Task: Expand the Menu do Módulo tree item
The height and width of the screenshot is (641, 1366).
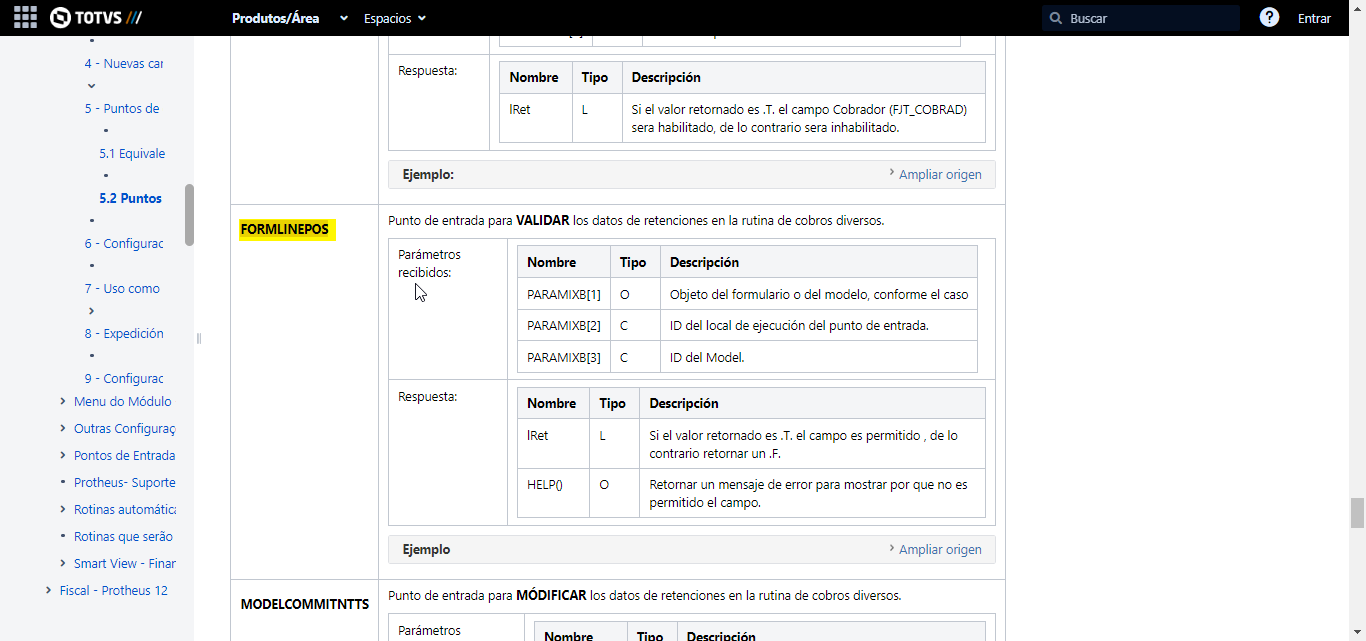Action: [64, 402]
